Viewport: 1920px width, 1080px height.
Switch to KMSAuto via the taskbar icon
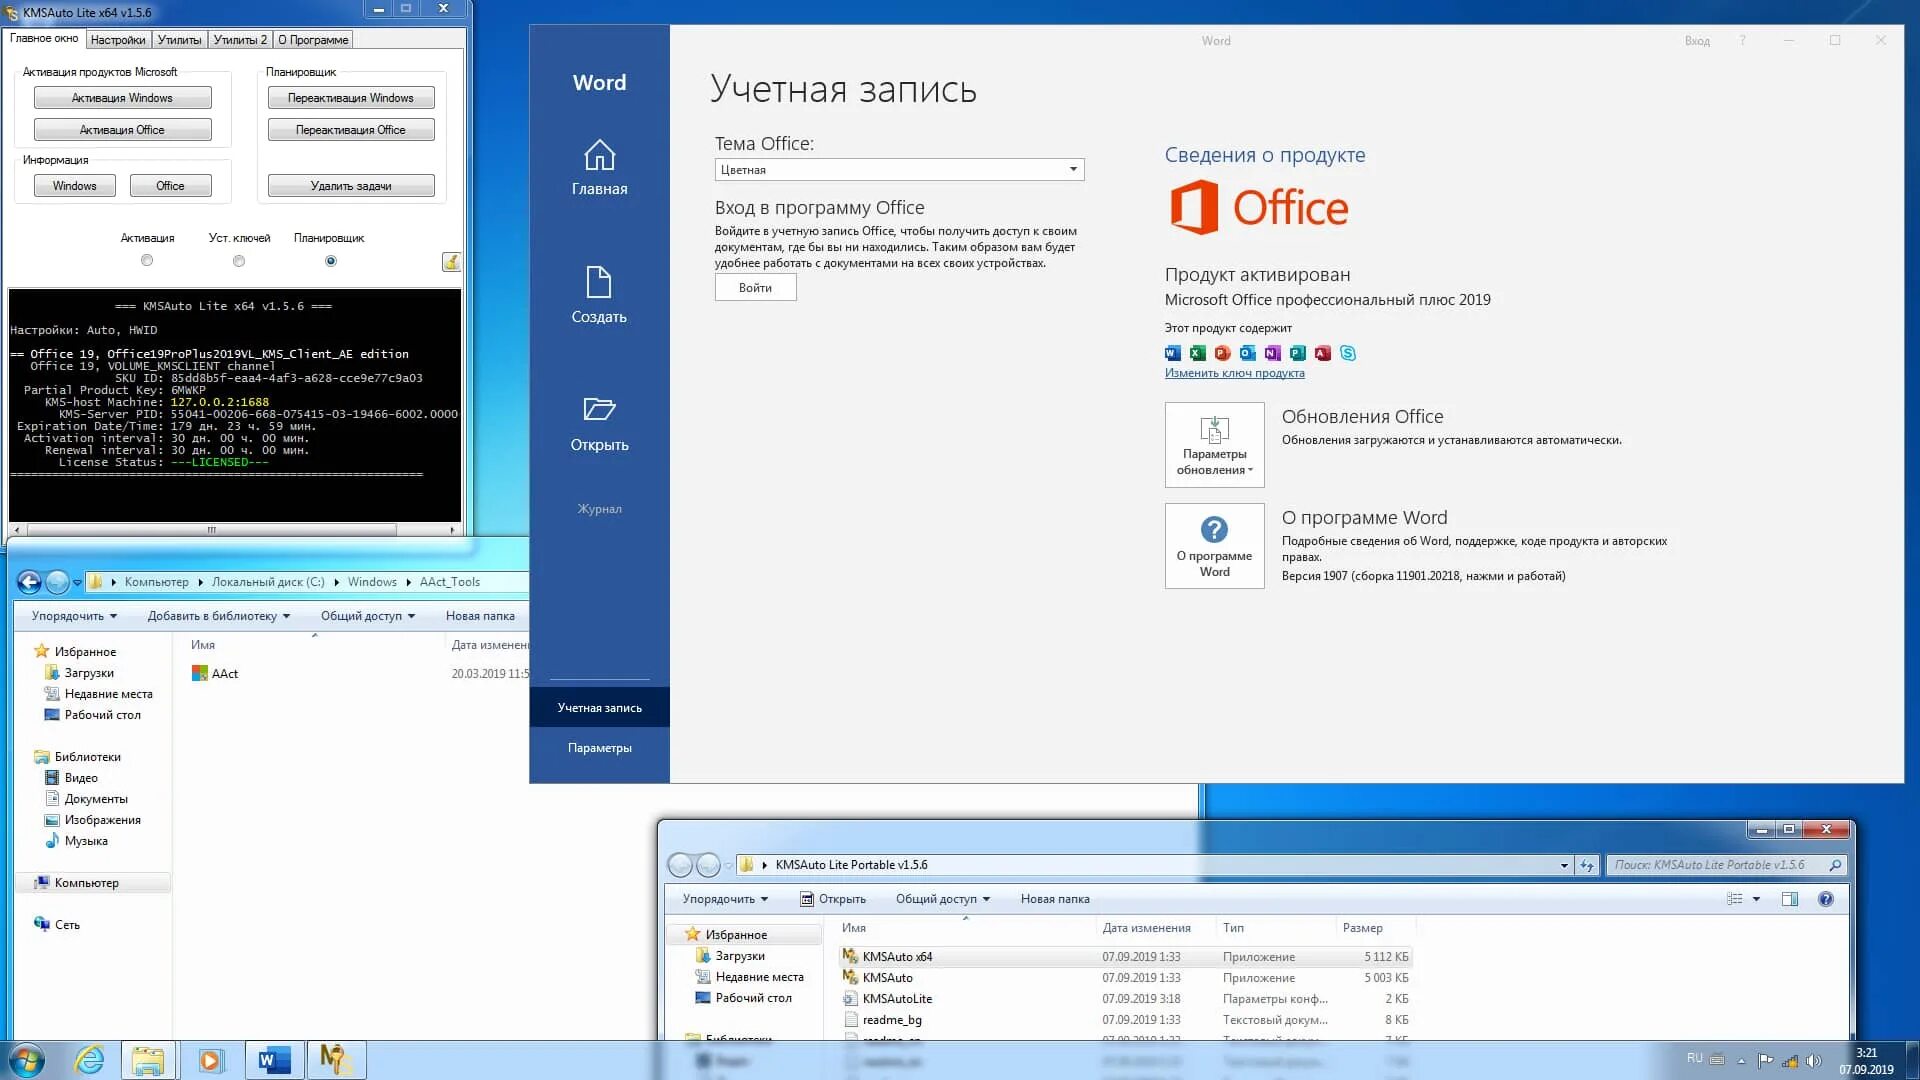coord(335,1060)
